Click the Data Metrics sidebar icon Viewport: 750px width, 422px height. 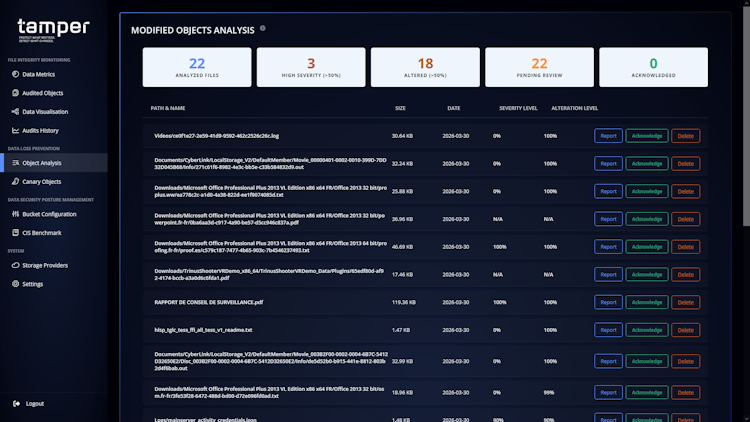click(15, 74)
